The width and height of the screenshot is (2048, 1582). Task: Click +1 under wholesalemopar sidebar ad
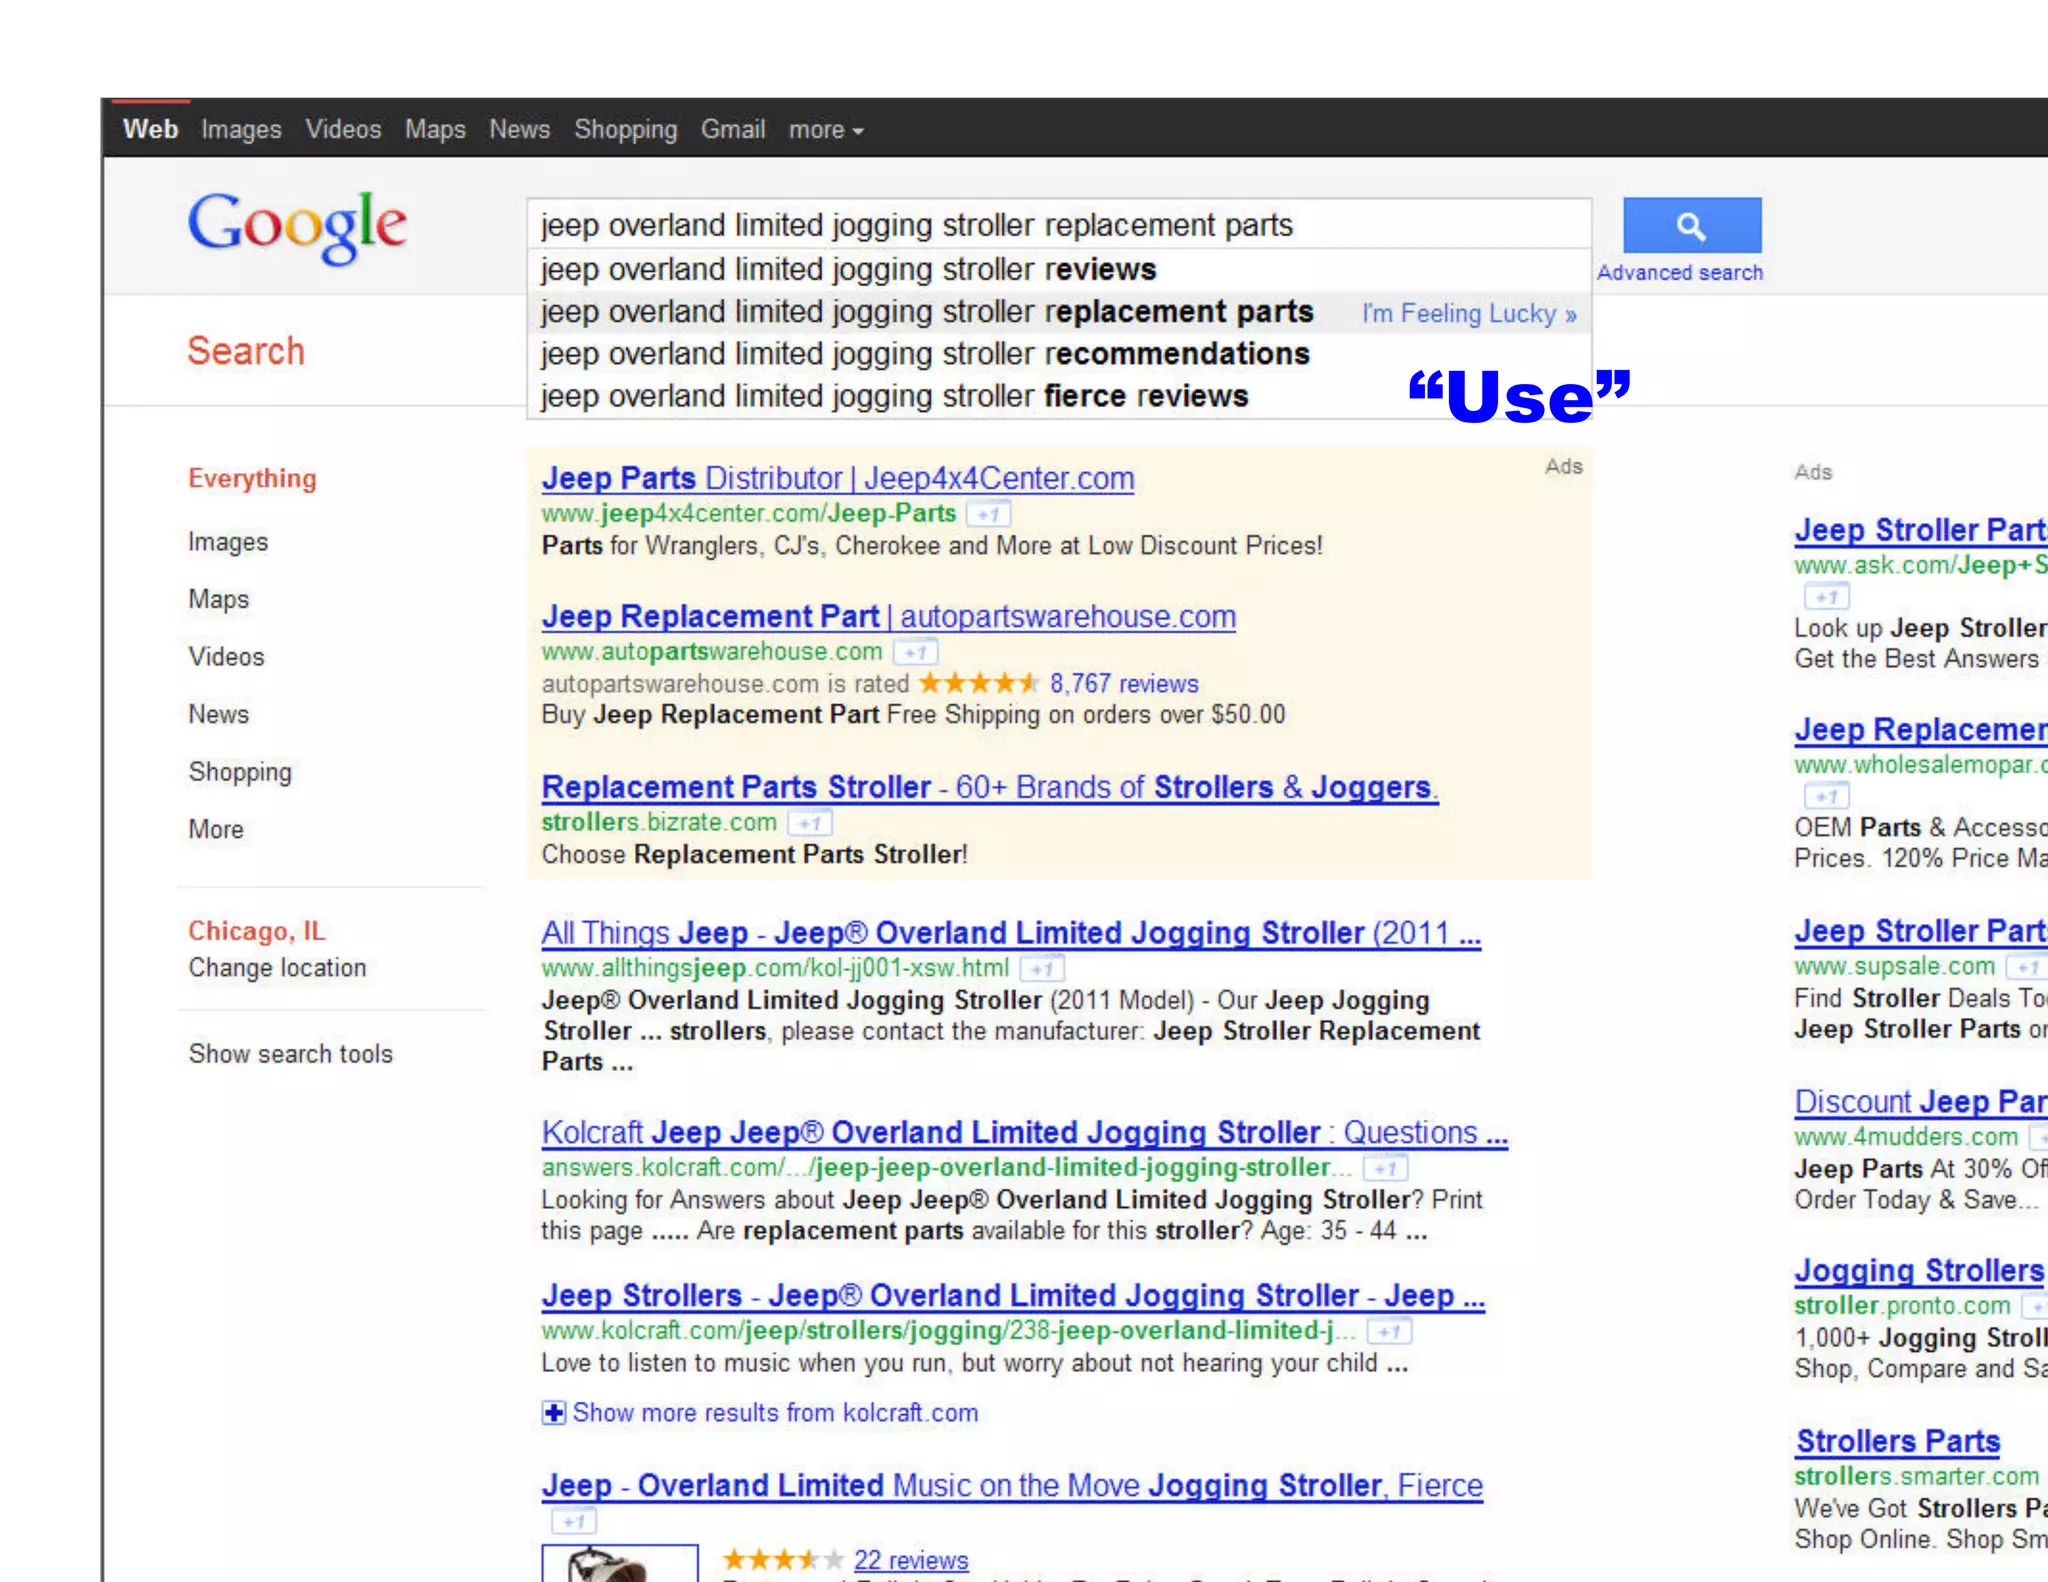click(1827, 796)
